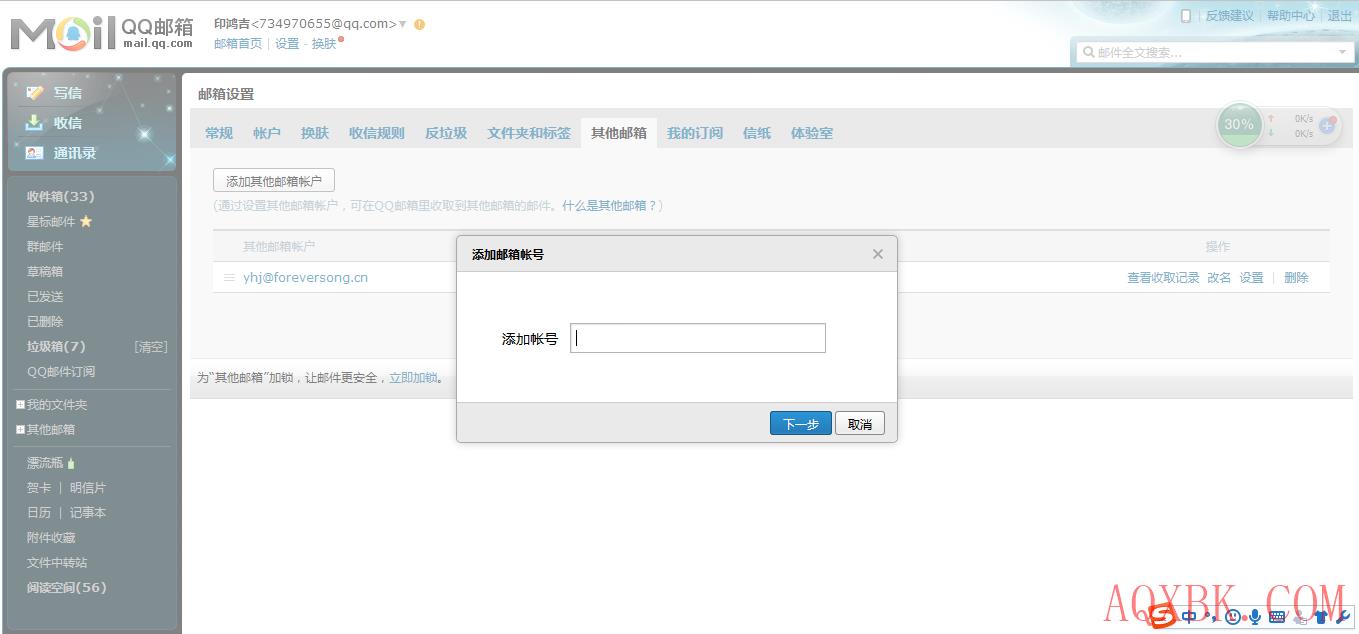Click the 删除 link in the account row

point(1296,278)
